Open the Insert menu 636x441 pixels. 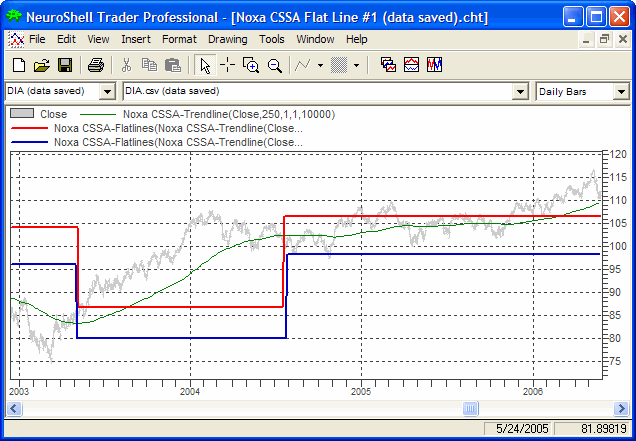(136, 39)
